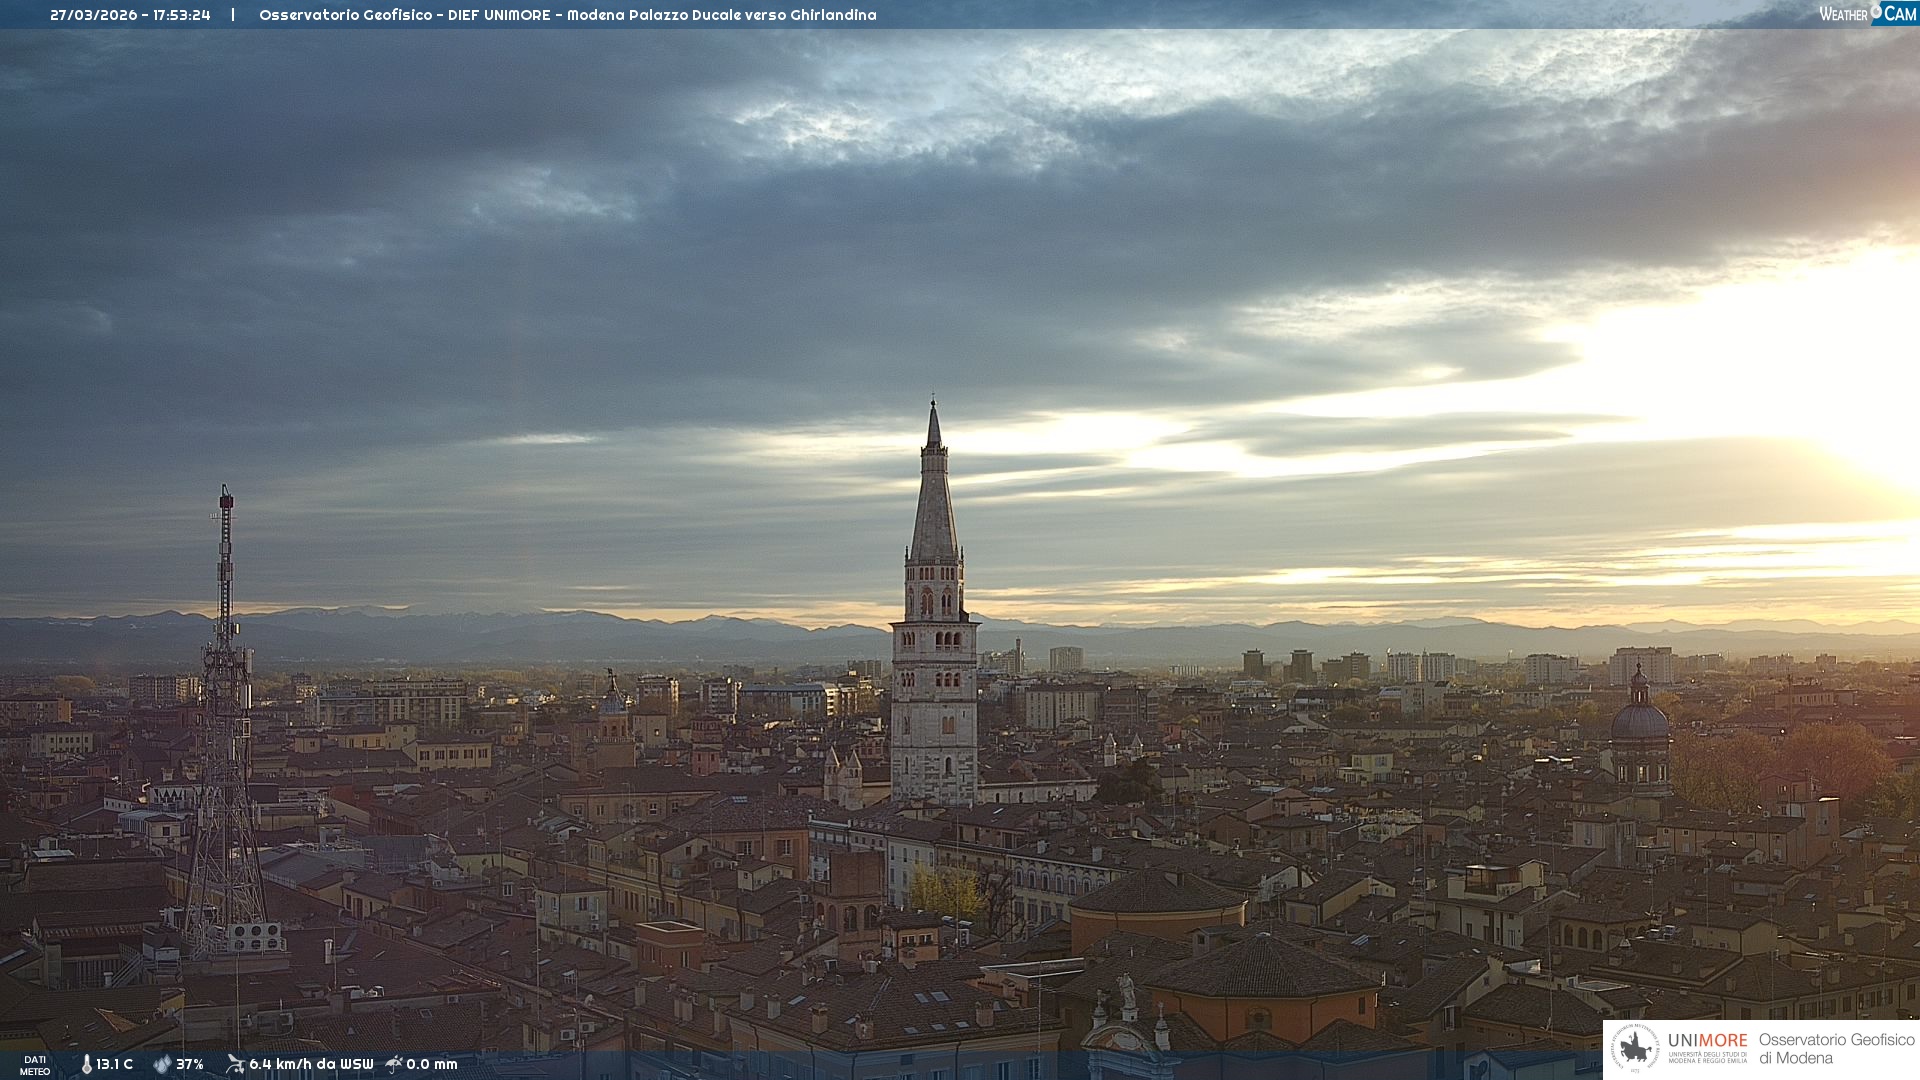Viewport: 1920px width, 1080px height.
Task: Click the 37% humidity value
Action: (x=190, y=1064)
